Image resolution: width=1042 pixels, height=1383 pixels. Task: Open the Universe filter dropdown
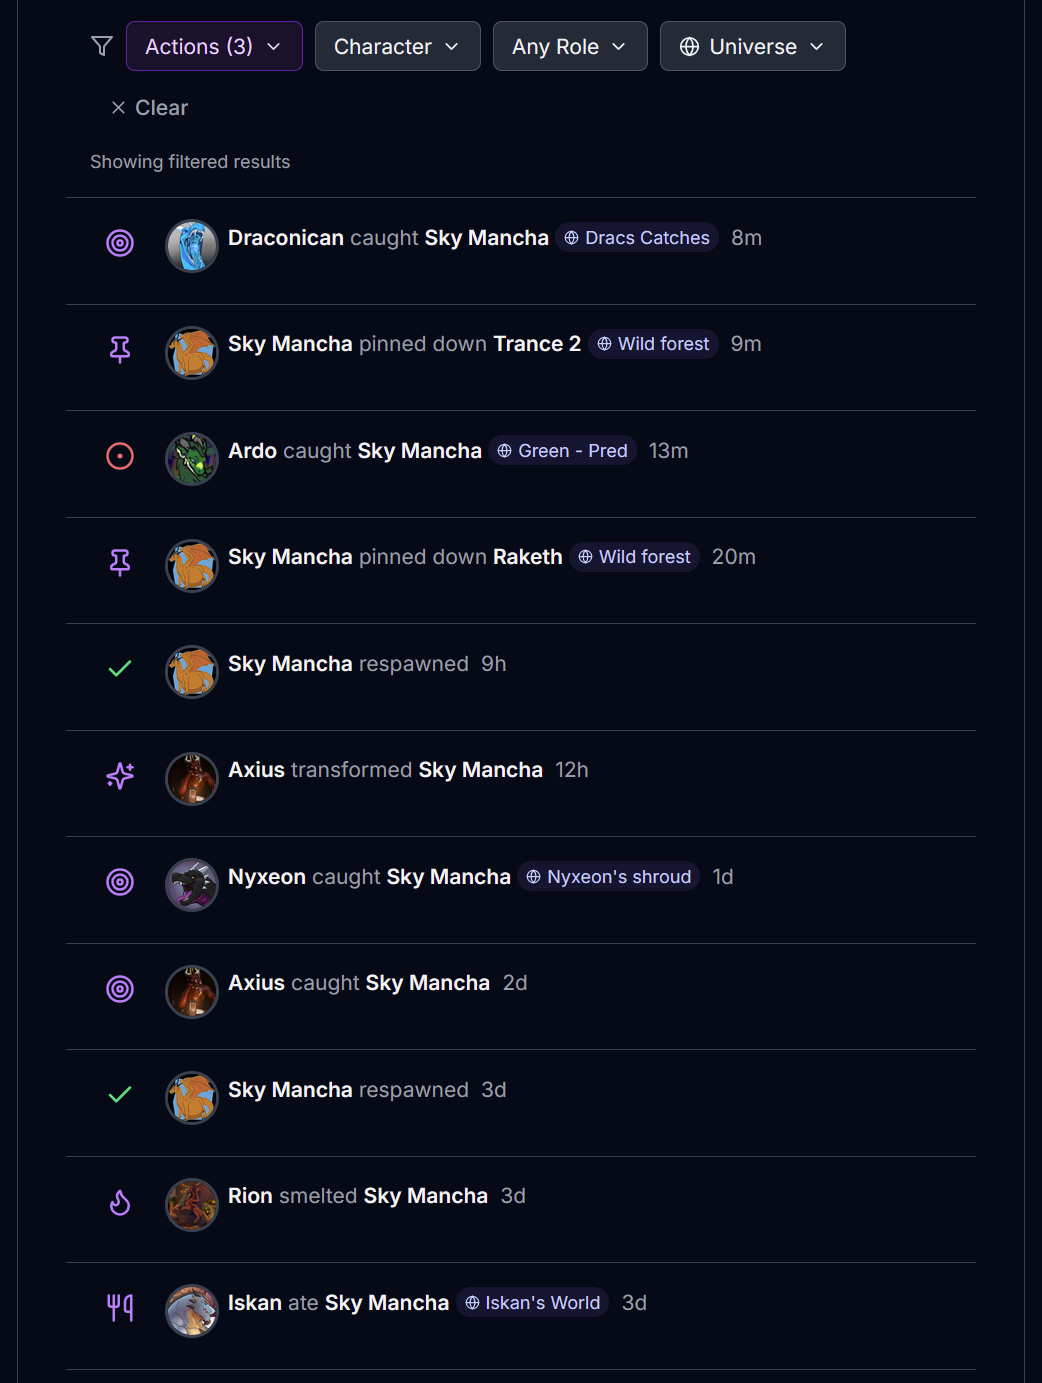pyautogui.click(x=752, y=46)
